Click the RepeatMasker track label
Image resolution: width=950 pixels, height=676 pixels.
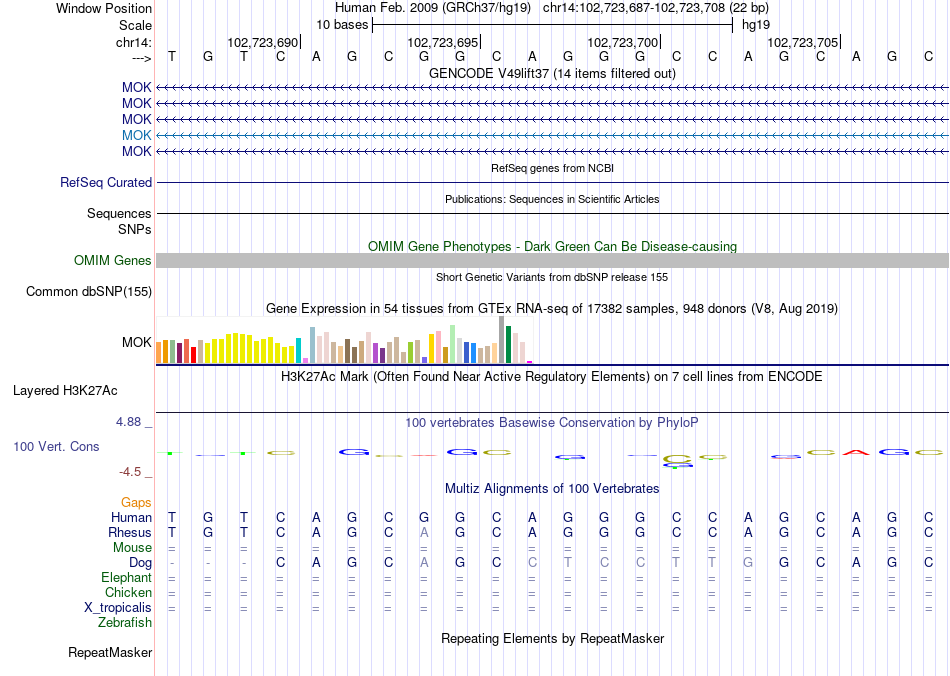[110, 652]
